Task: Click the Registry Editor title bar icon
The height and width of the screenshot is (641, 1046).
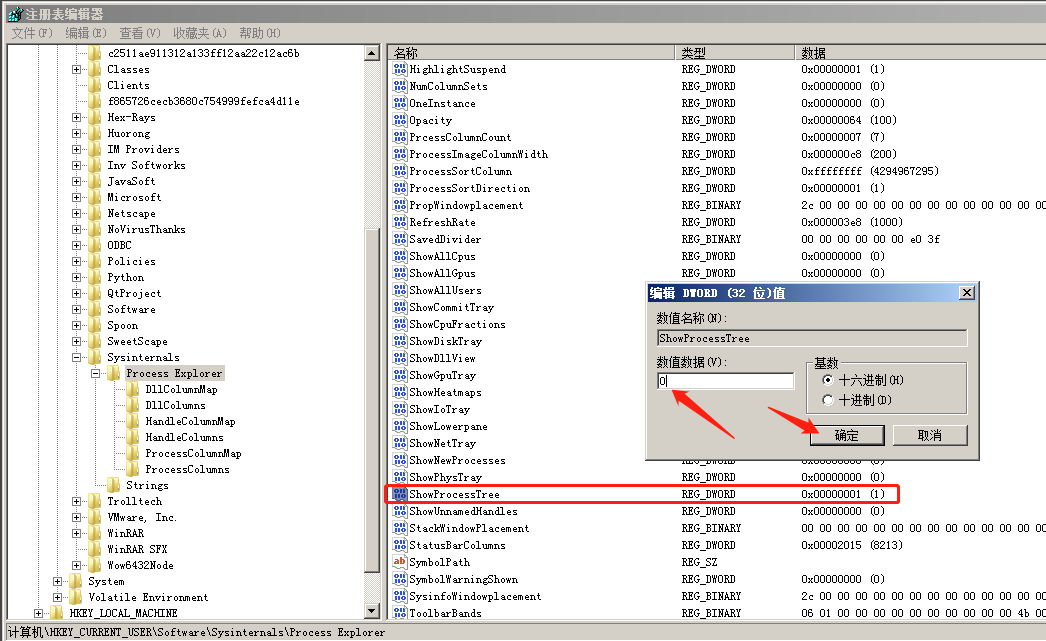Action: [15, 14]
